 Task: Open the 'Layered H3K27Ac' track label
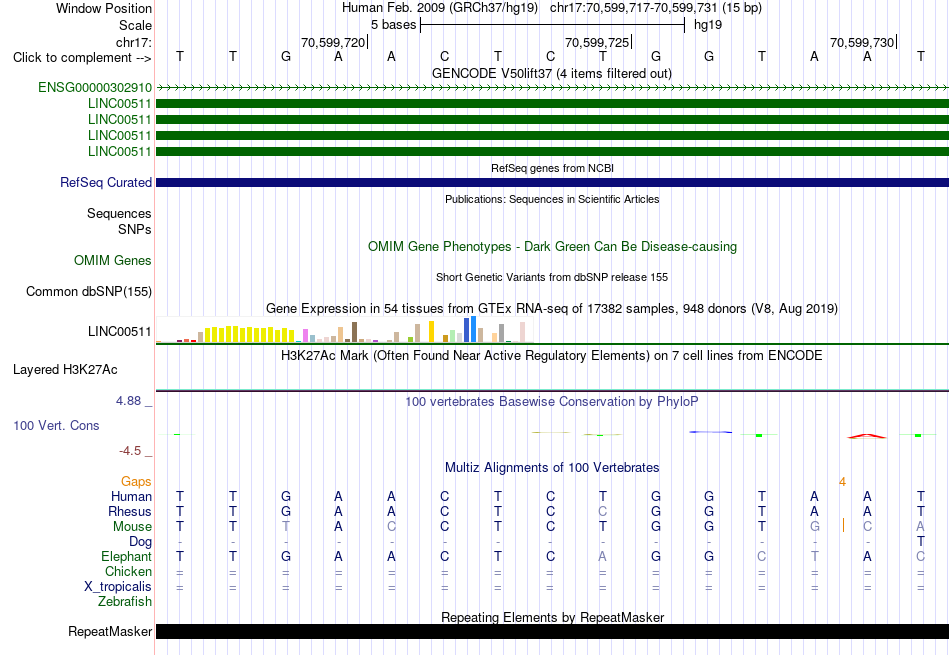tap(65, 370)
